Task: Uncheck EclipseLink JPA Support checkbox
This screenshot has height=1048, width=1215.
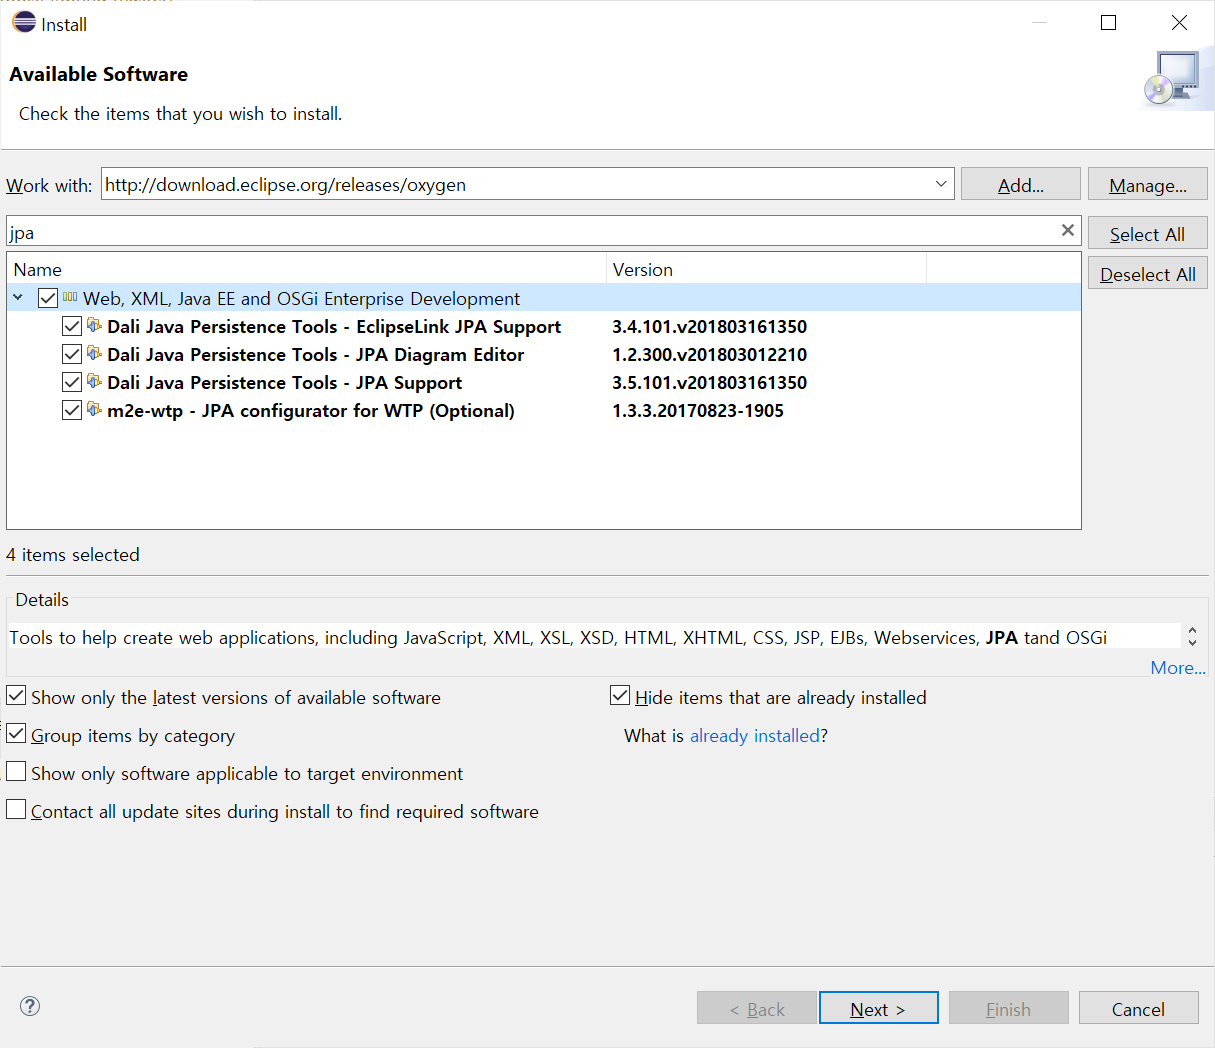Action: click(72, 326)
